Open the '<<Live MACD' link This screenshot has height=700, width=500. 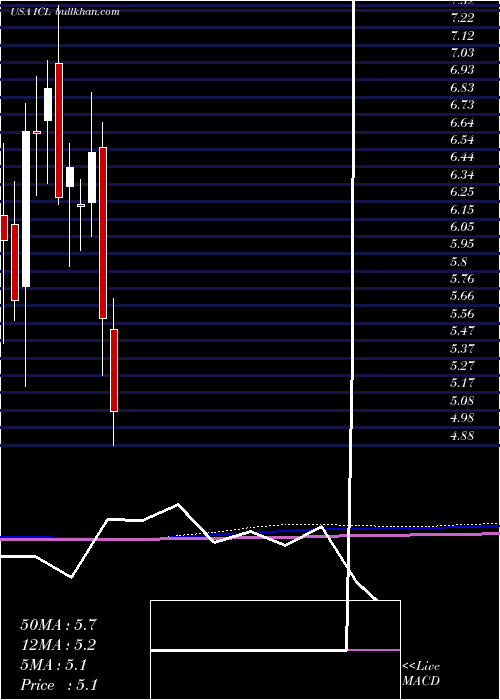421,673
